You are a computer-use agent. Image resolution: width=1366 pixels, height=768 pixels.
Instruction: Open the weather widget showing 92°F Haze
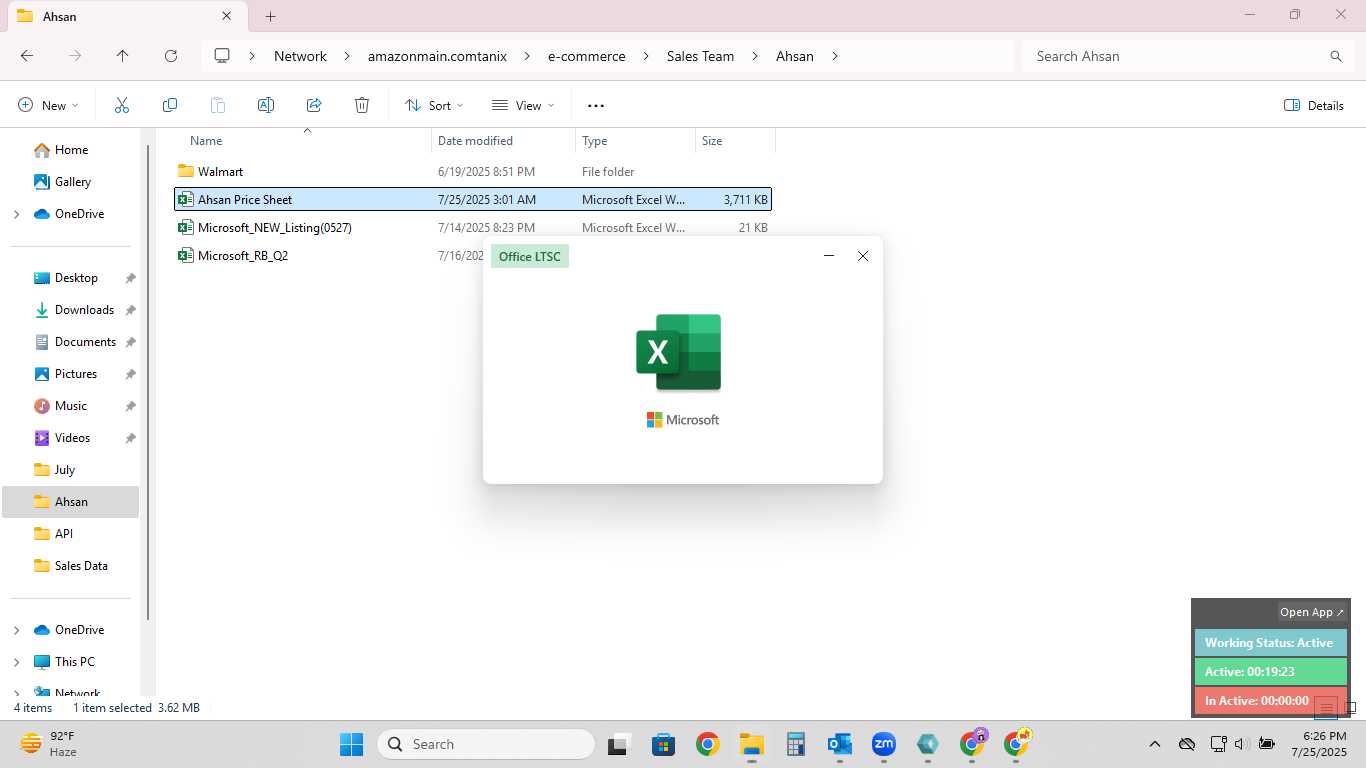(48, 744)
